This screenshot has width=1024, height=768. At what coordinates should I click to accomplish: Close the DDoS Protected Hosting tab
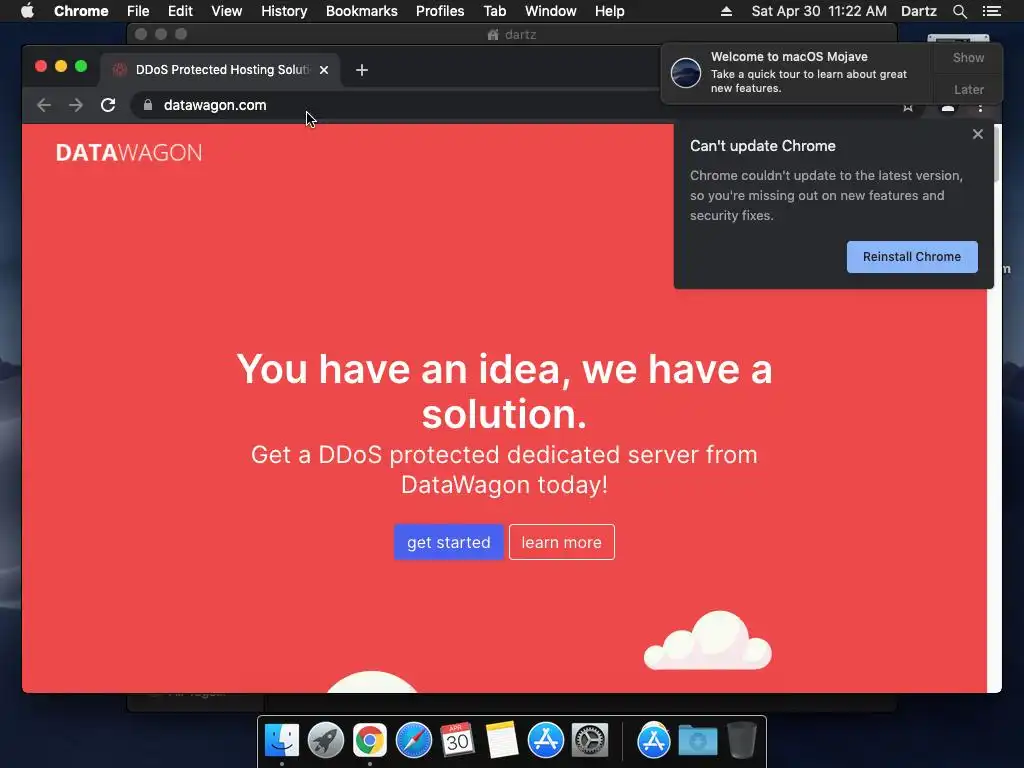(324, 70)
